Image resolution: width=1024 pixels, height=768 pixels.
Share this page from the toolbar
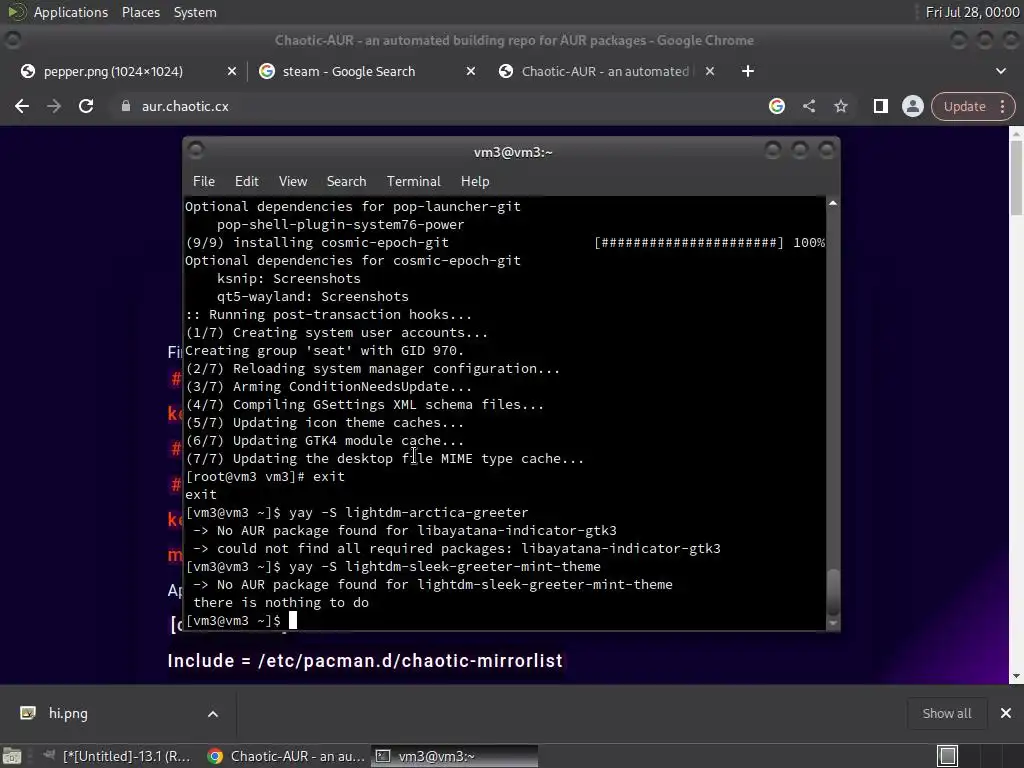coord(808,106)
